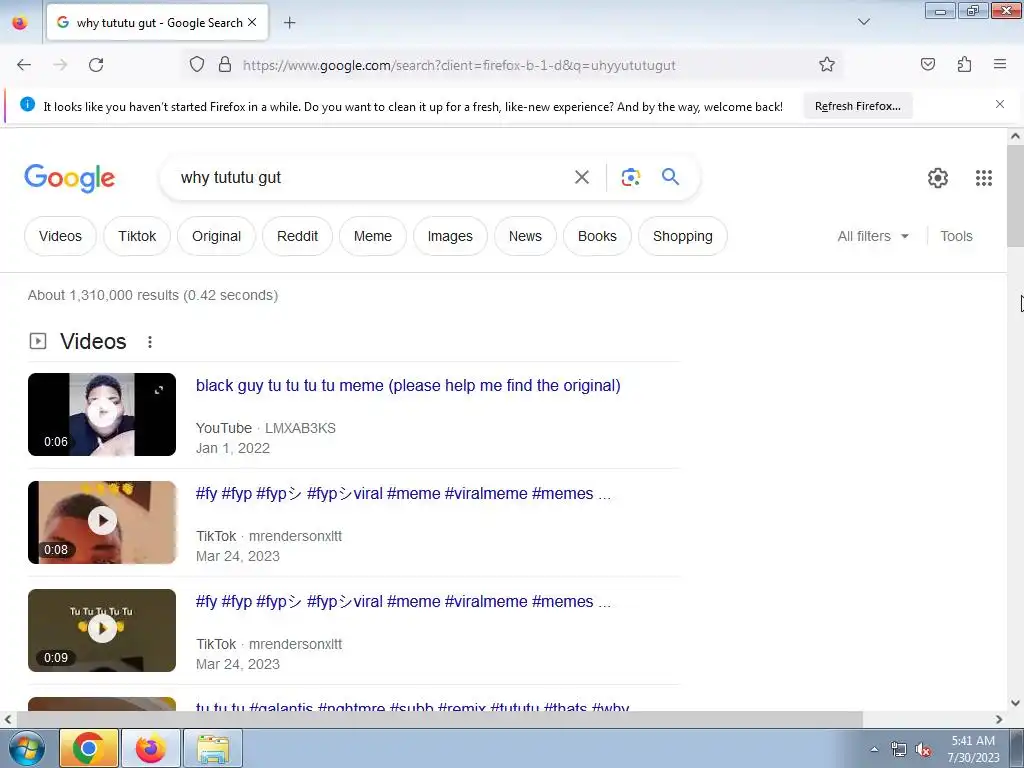Open 'black guy tu tu tu tu meme' link

[408, 385]
